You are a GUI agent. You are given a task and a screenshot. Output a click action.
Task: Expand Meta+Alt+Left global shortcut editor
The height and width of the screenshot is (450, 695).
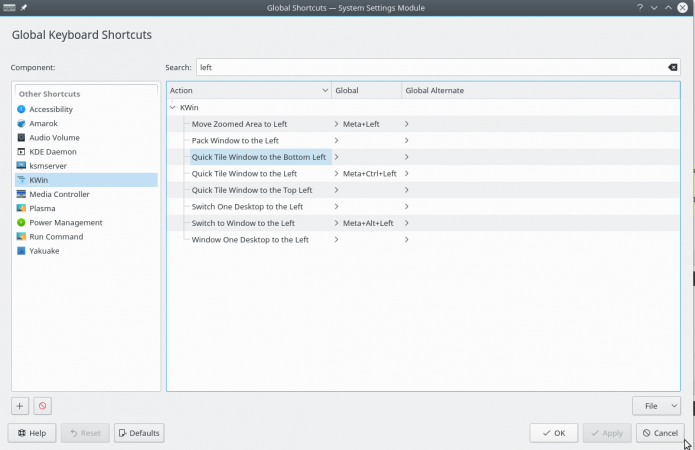pos(336,223)
